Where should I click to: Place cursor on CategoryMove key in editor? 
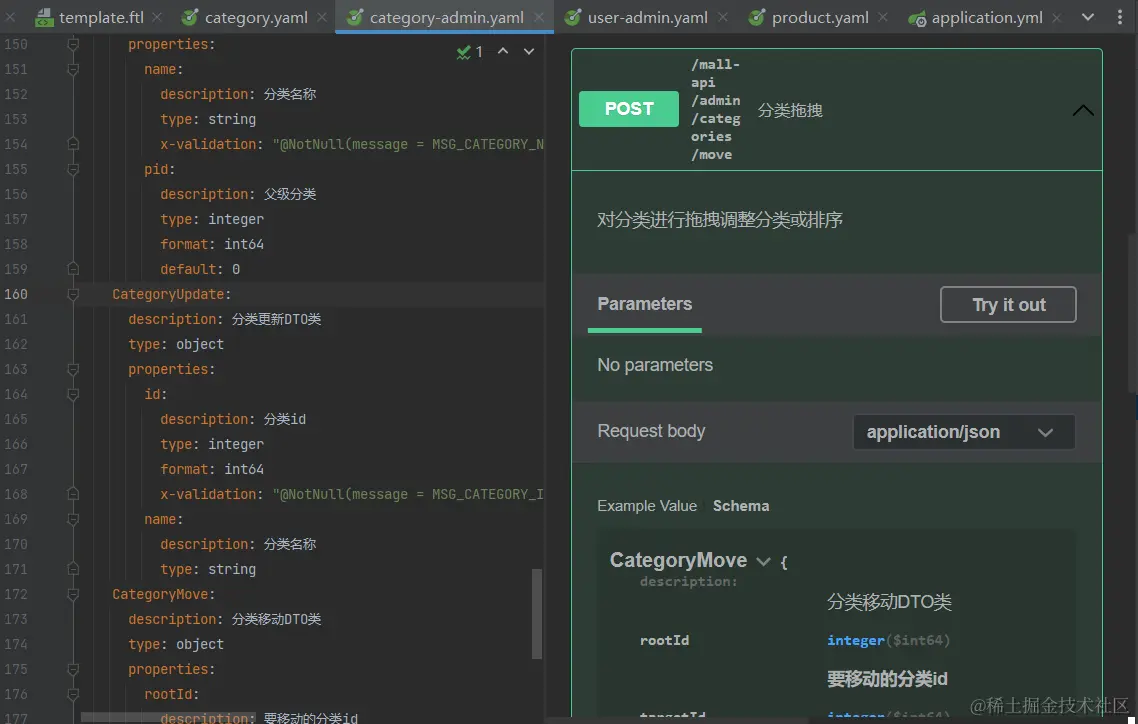(160, 594)
